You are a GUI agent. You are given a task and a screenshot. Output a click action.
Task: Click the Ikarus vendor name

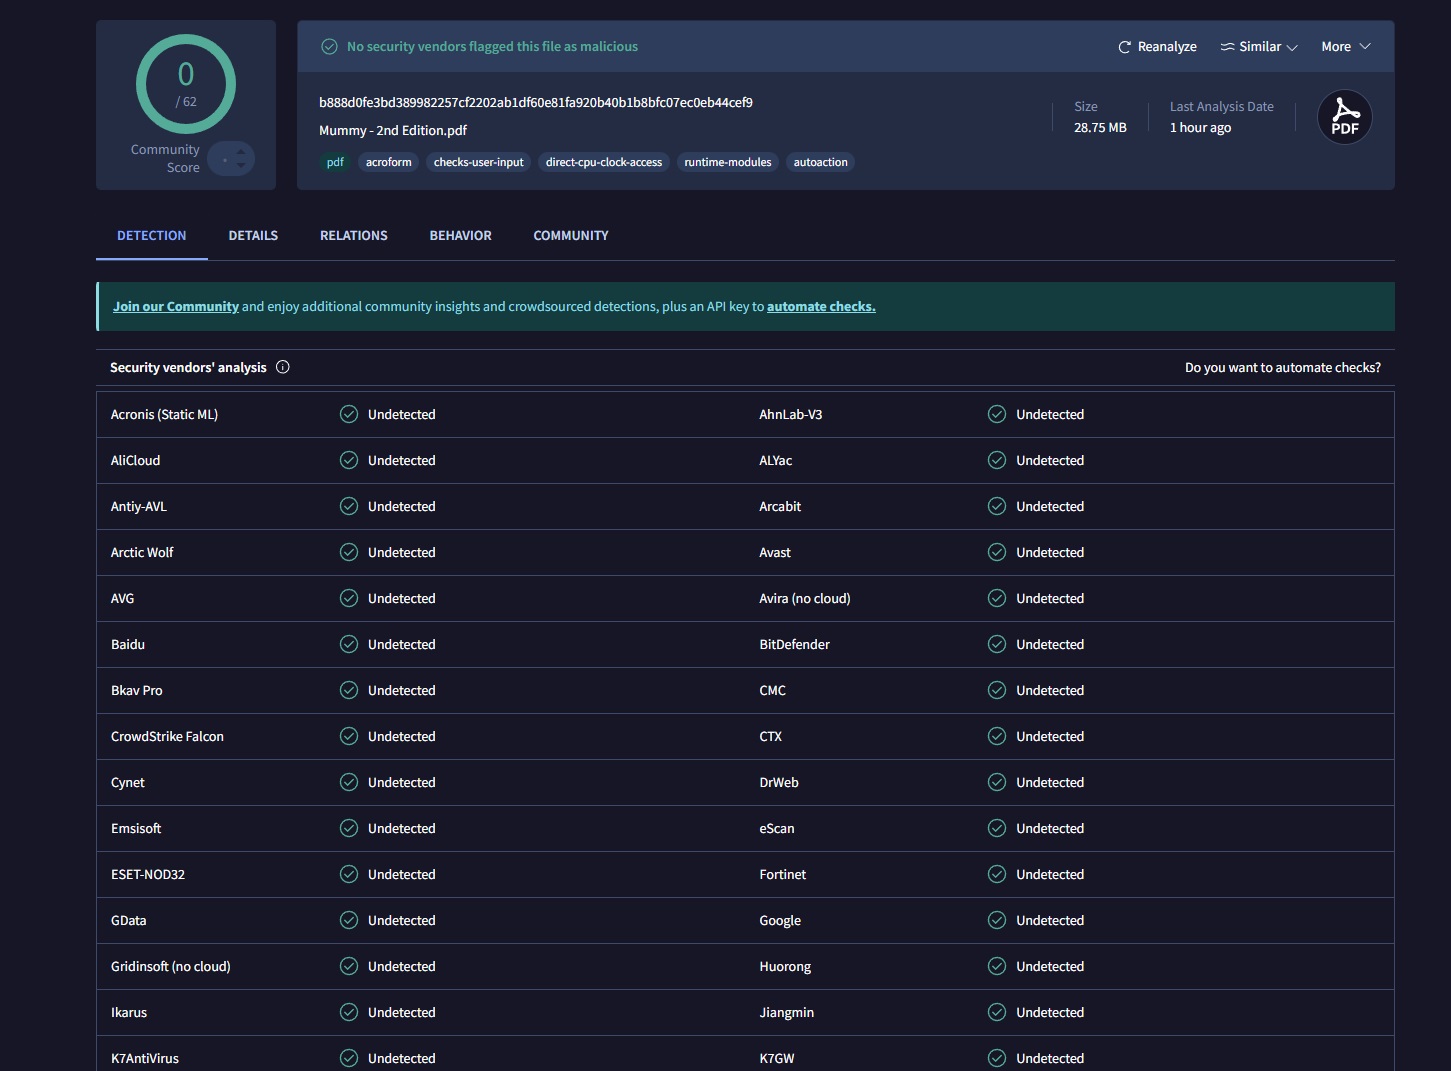(129, 1012)
